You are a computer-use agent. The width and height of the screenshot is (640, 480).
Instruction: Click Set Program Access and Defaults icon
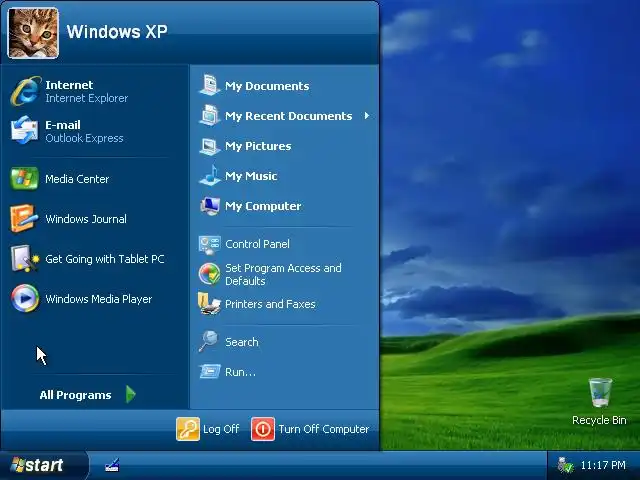[x=209, y=274]
